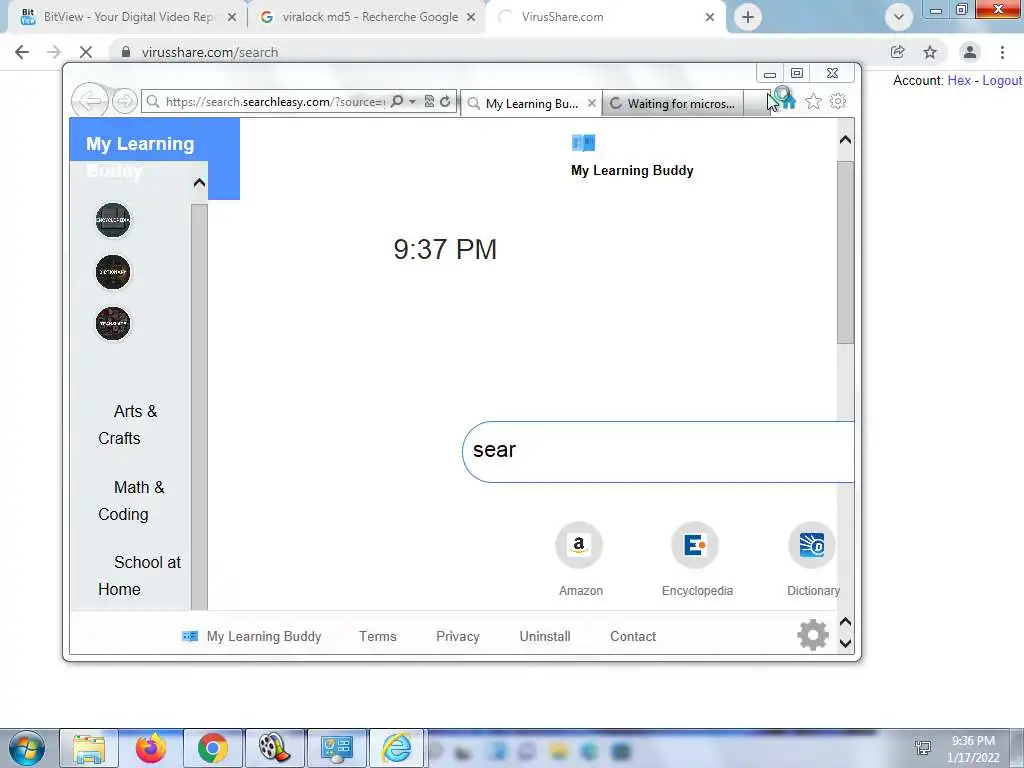
Task: Click Internet Explorer back arrow button
Action: click(89, 101)
